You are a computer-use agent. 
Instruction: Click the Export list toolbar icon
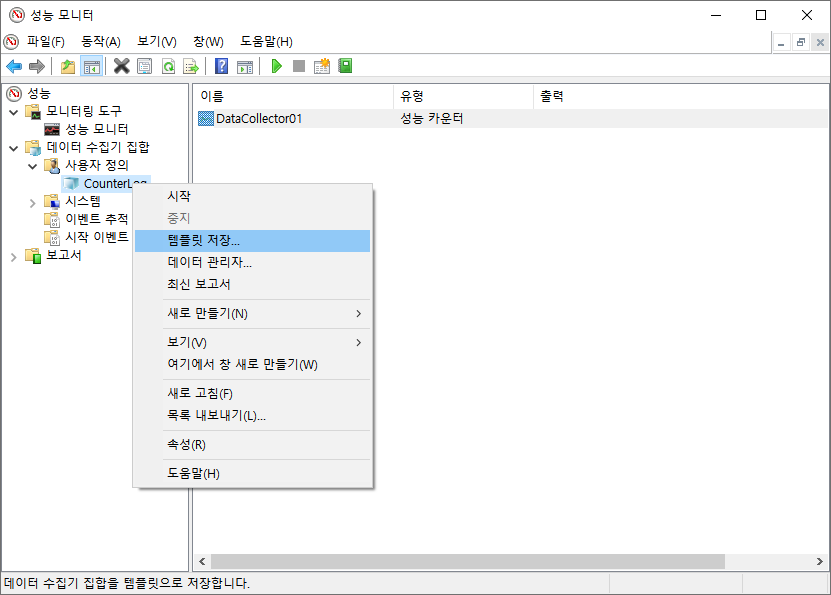191,66
